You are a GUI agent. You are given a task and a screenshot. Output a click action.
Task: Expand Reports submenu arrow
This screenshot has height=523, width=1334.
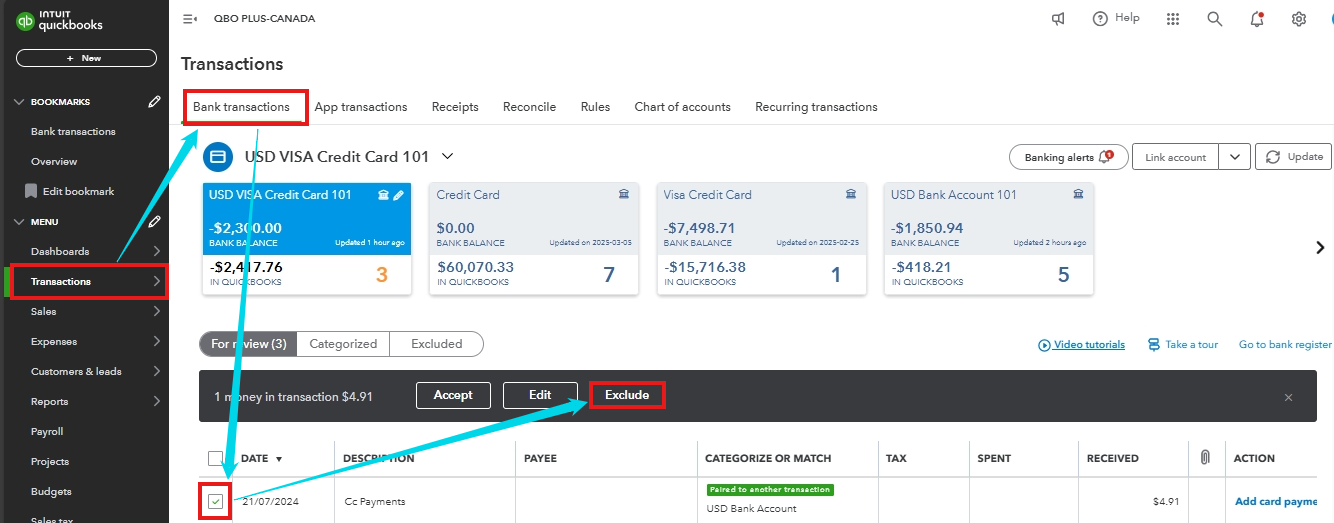click(x=156, y=401)
